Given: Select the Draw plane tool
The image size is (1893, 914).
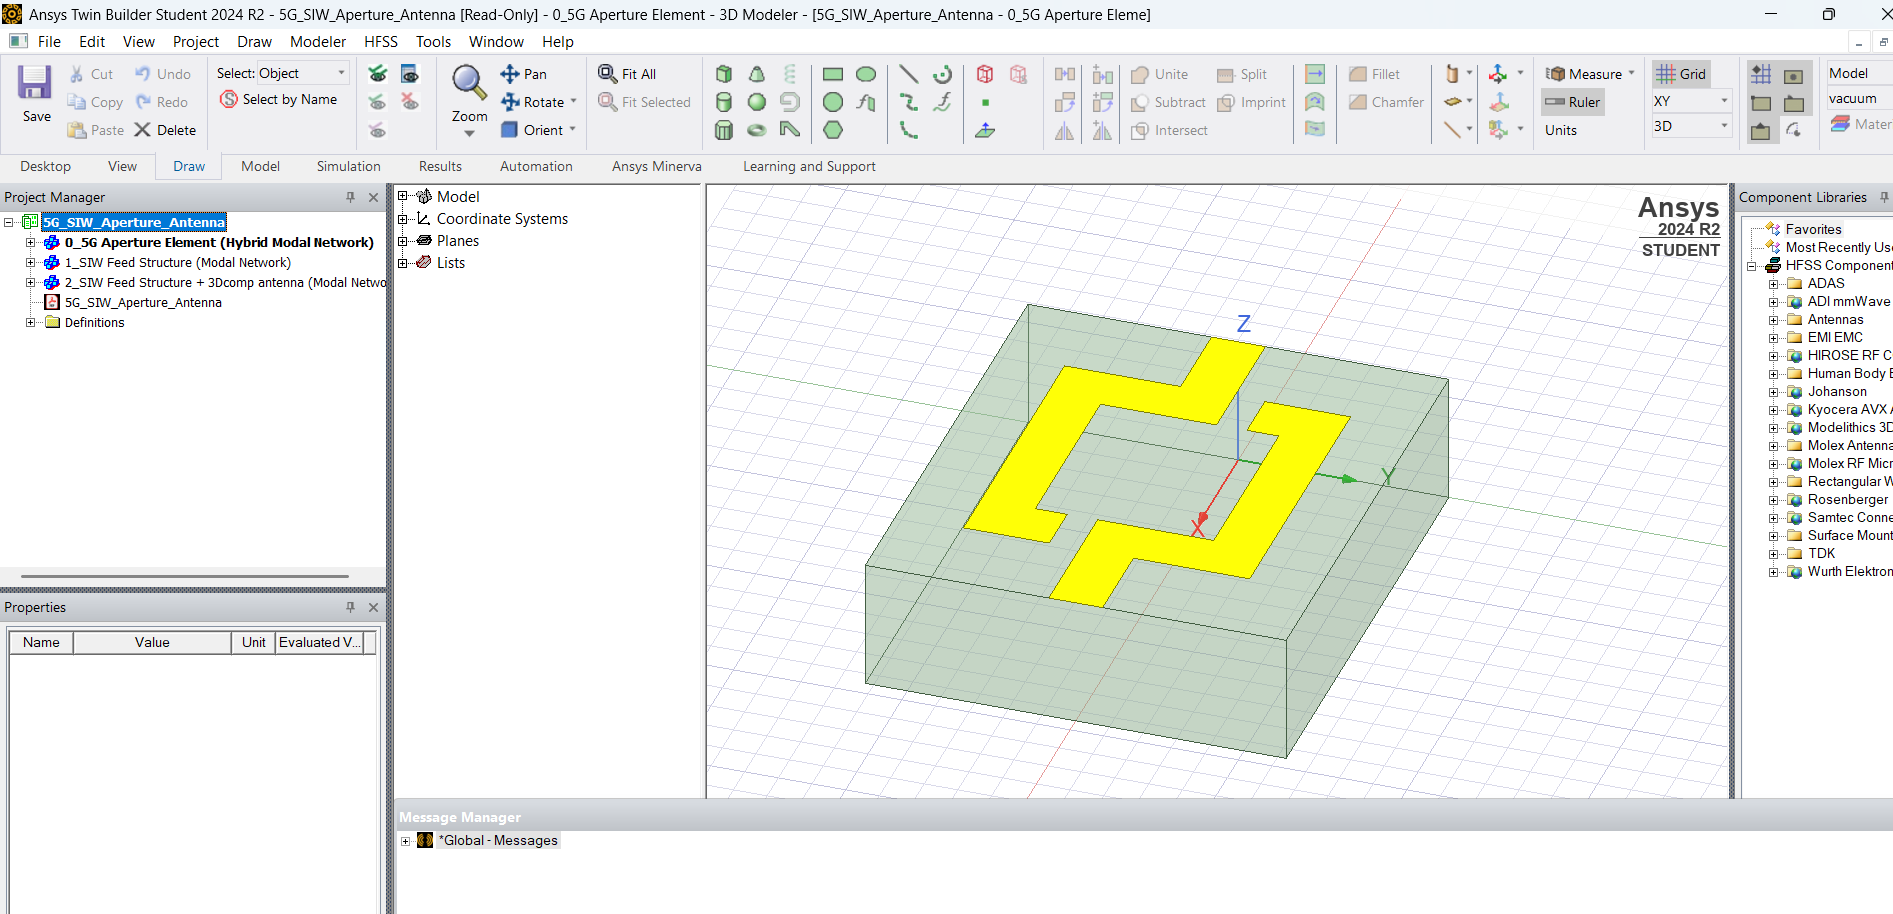Looking at the screenshot, I should point(985,130).
